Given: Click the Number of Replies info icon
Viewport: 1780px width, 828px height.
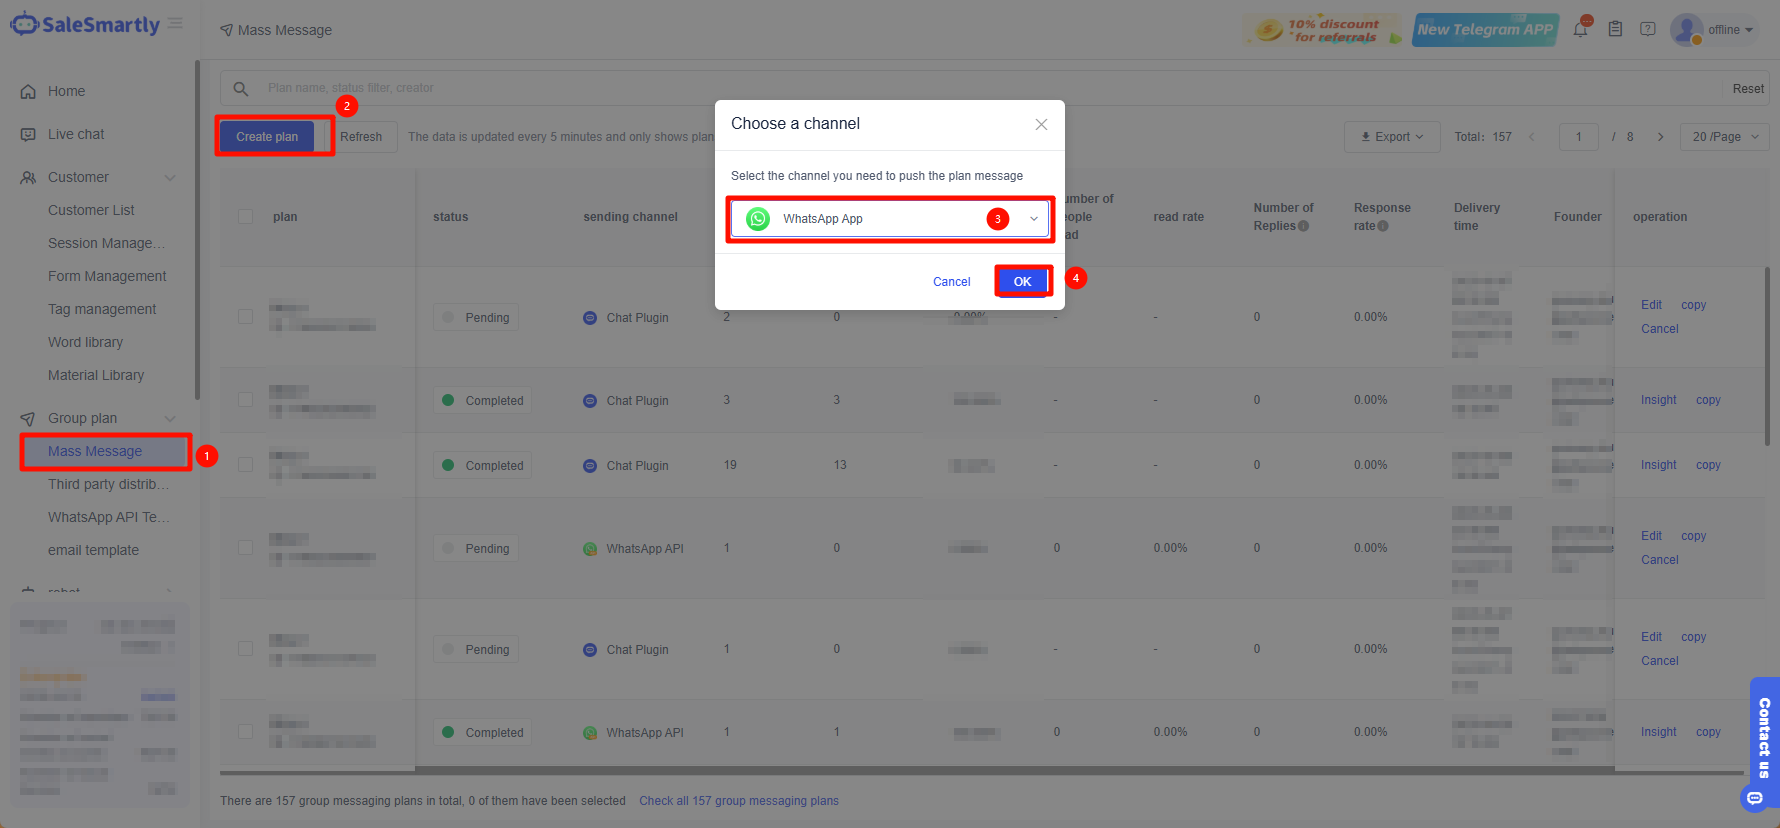Looking at the screenshot, I should [1303, 226].
